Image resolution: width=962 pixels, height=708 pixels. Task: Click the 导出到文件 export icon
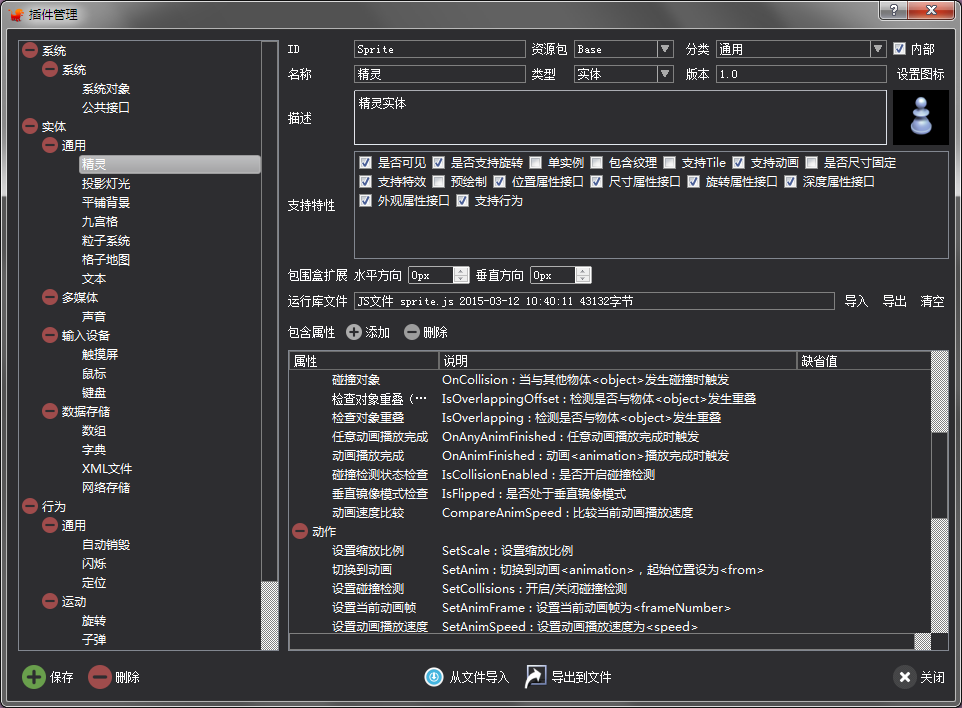[x=537, y=677]
